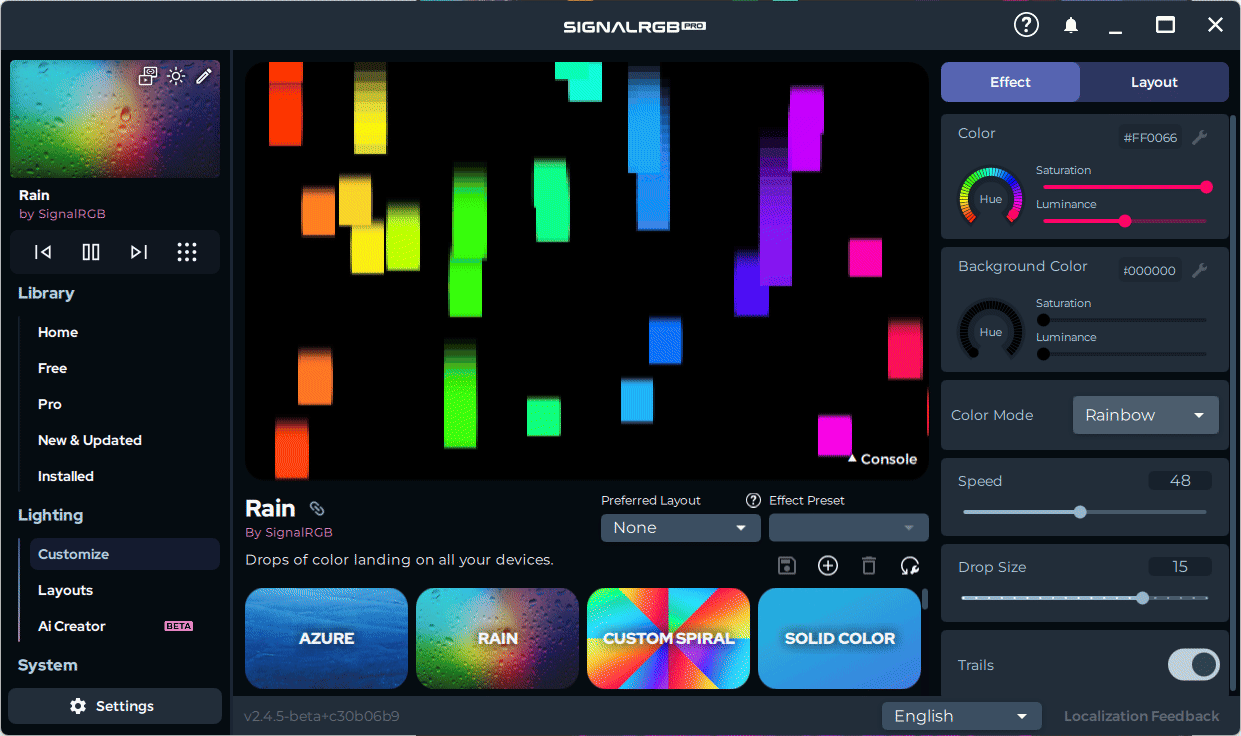Click the Localization Feedback link
1241x736 pixels.
(1141, 716)
